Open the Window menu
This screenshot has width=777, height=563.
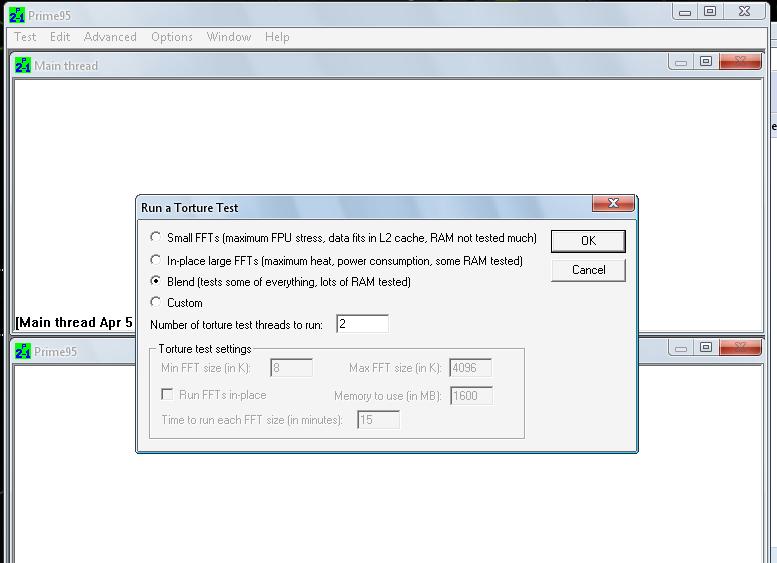pos(229,37)
